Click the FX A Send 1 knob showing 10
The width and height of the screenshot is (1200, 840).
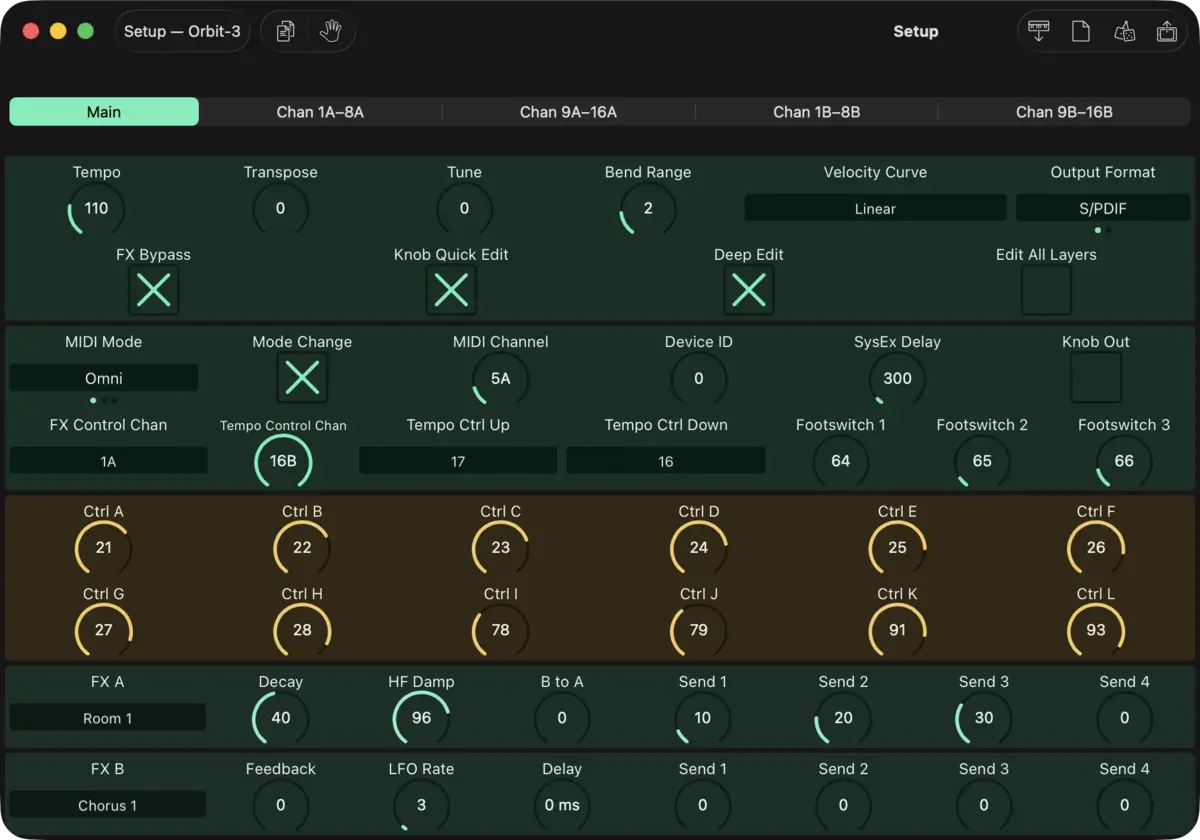pos(703,718)
